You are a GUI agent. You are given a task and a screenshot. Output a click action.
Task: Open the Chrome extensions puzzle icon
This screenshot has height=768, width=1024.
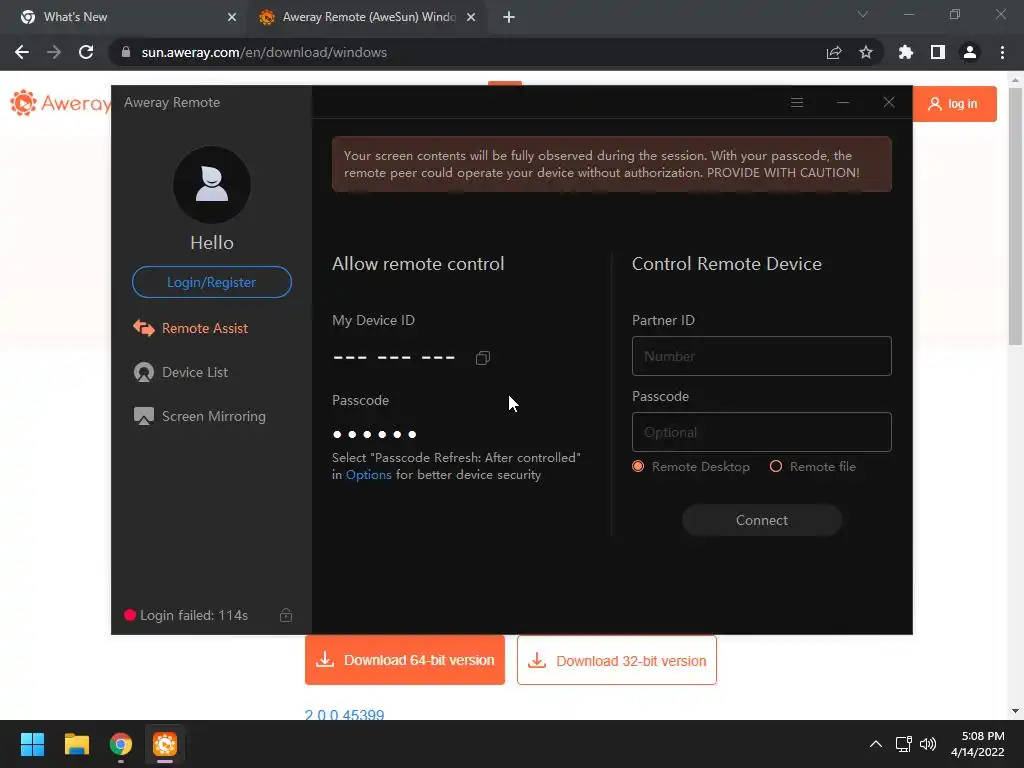point(906,52)
